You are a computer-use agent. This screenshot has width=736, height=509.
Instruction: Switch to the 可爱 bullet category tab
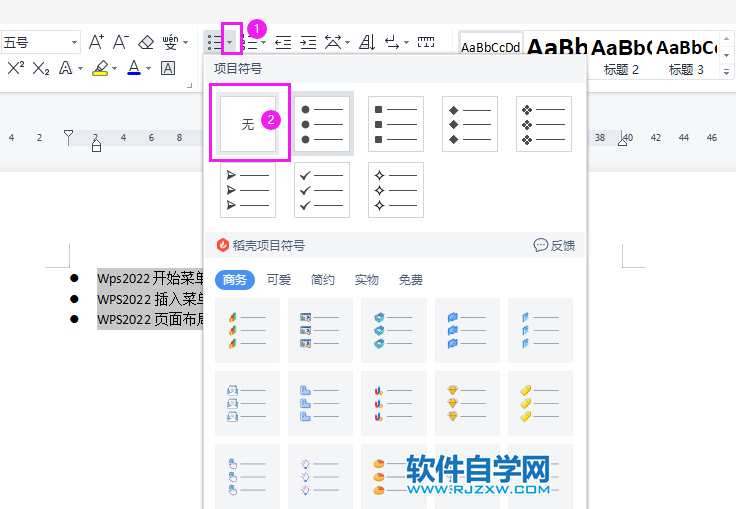click(x=279, y=280)
